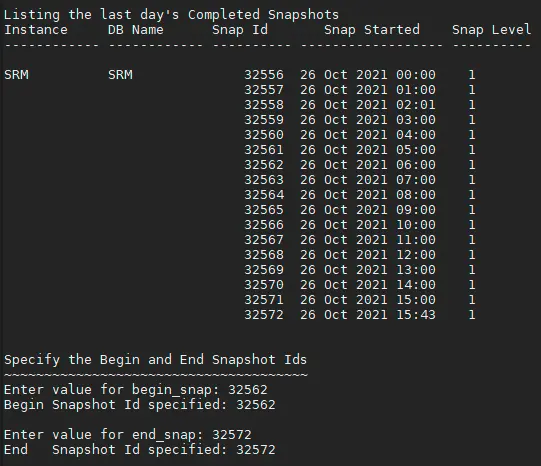The width and height of the screenshot is (541, 466).
Task: Click 'Begin Snapshot Id specified' line
Action: click(x=140, y=405)
